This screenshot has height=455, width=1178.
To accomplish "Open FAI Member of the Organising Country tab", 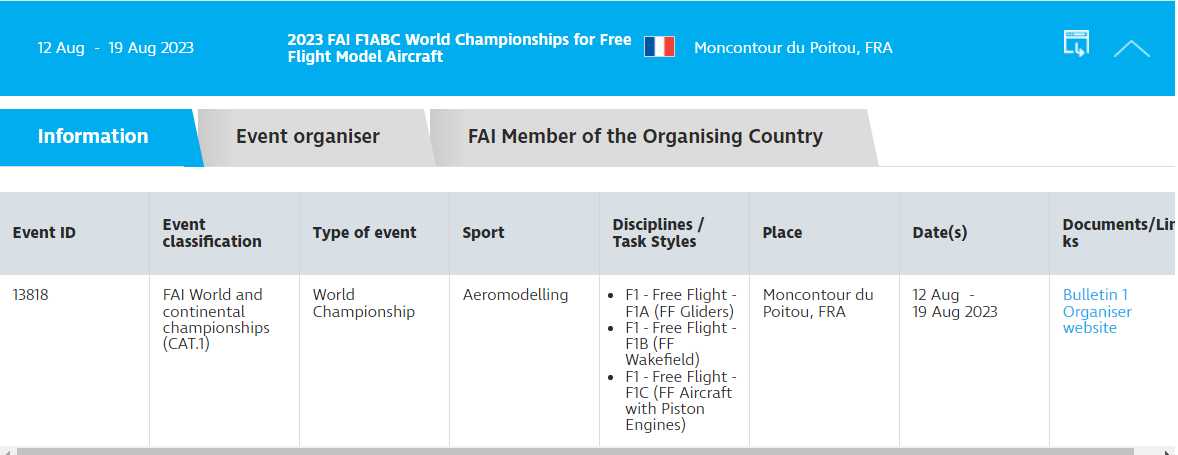I will point(645,137).
